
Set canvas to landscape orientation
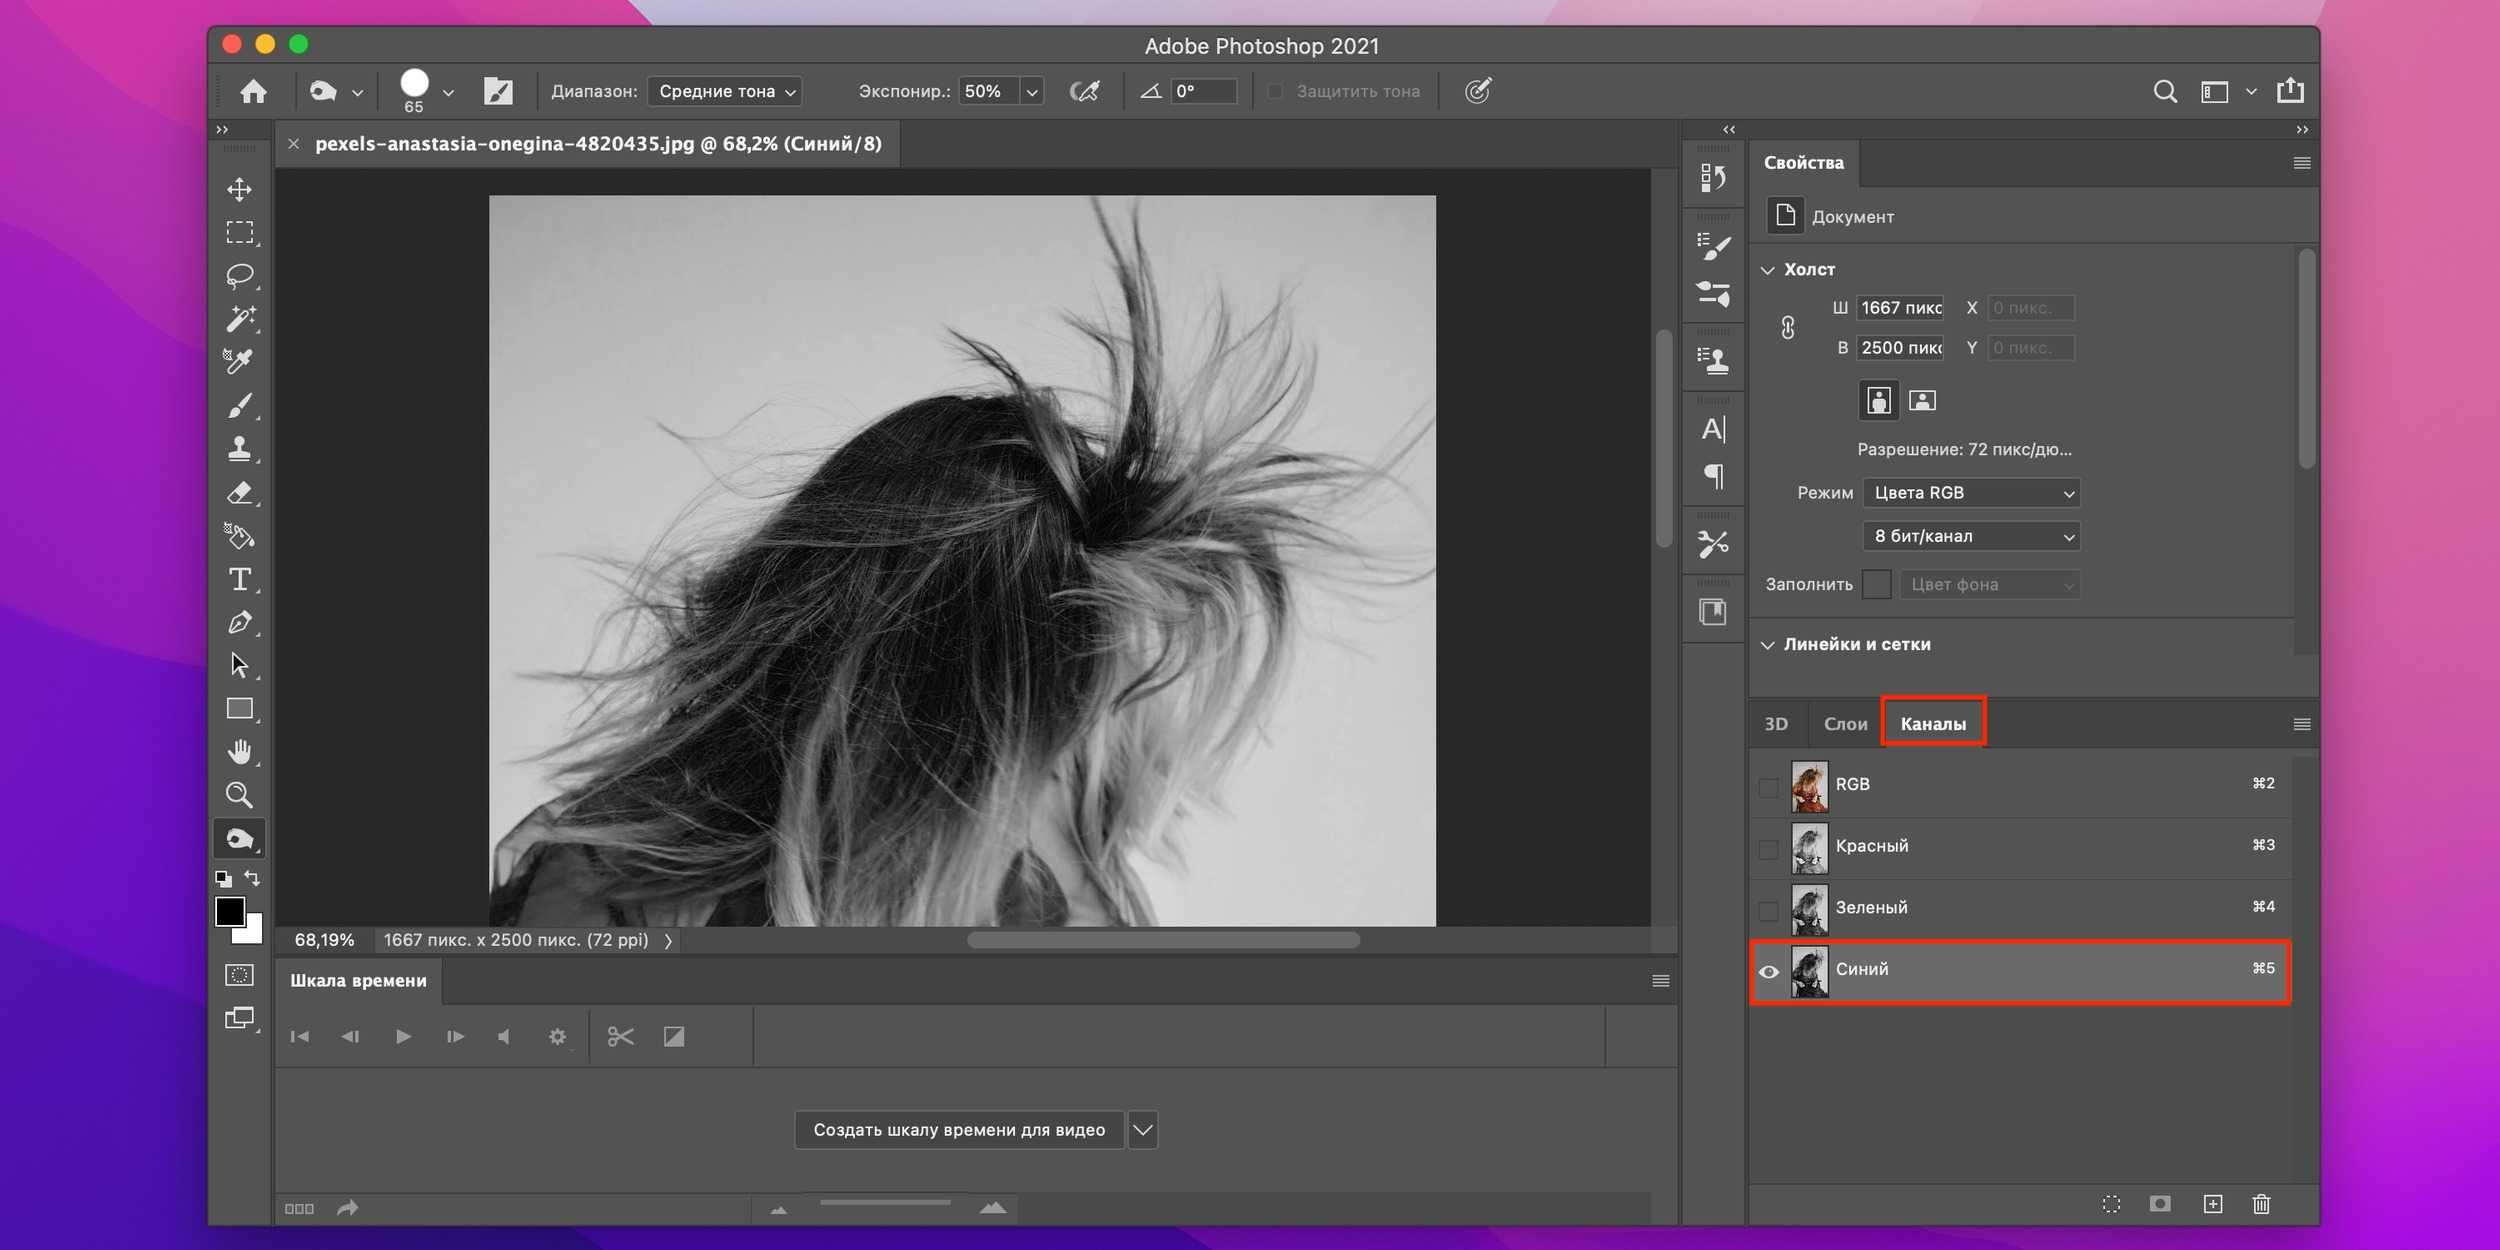pos(1922,400)
